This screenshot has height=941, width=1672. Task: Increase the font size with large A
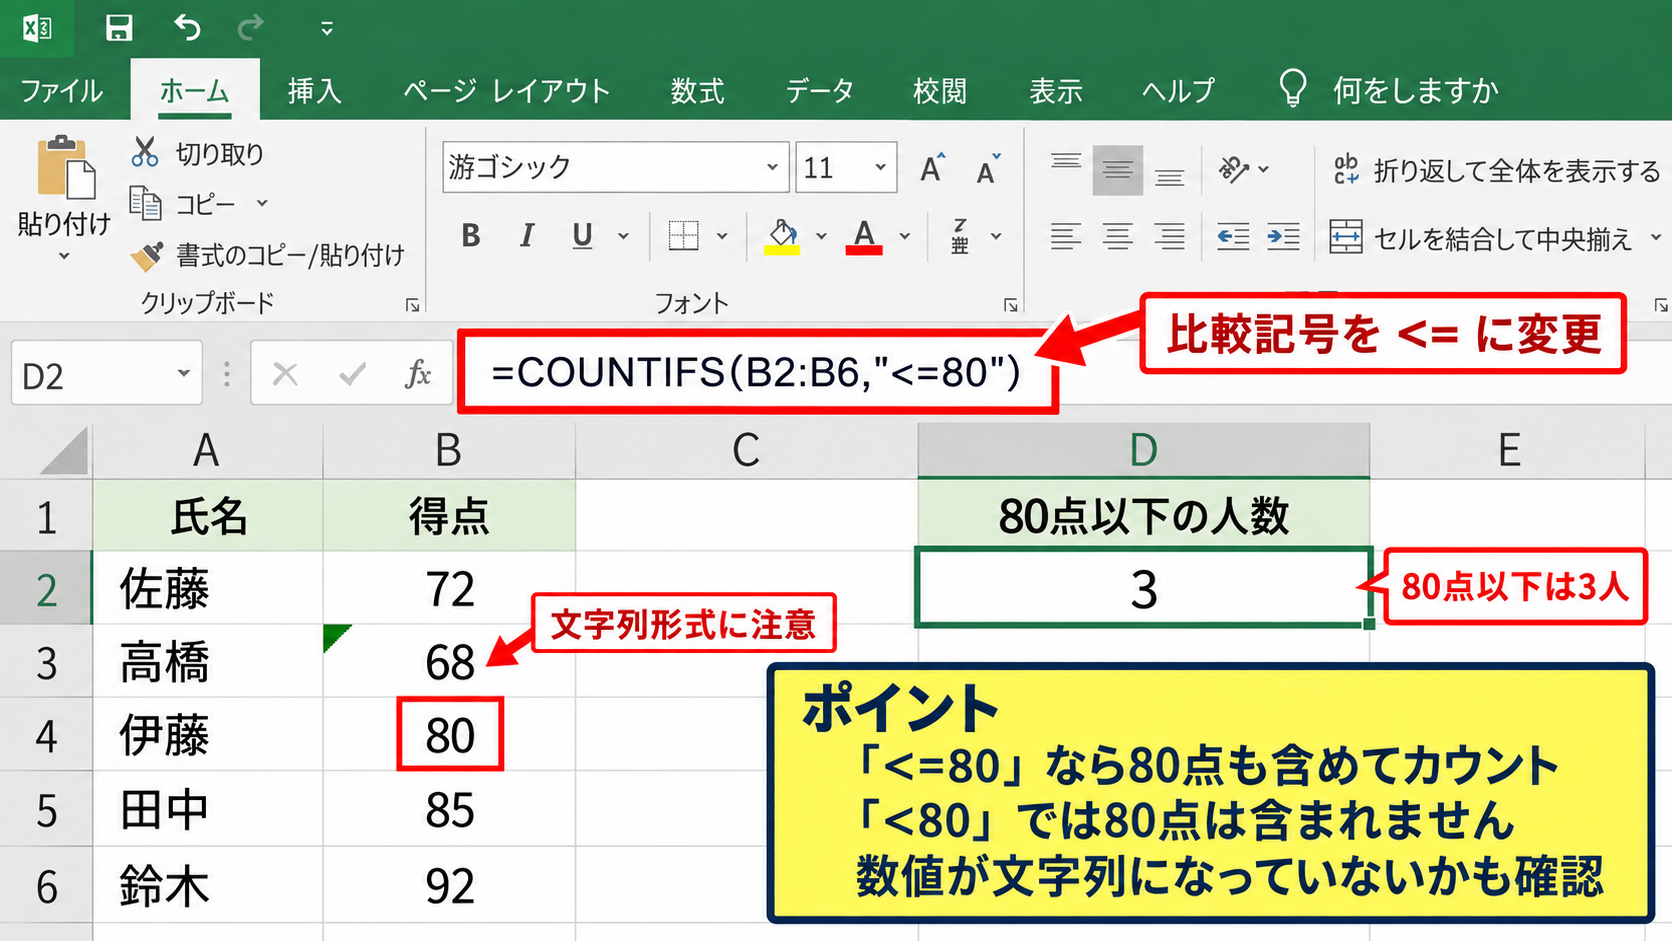point(932,168)
